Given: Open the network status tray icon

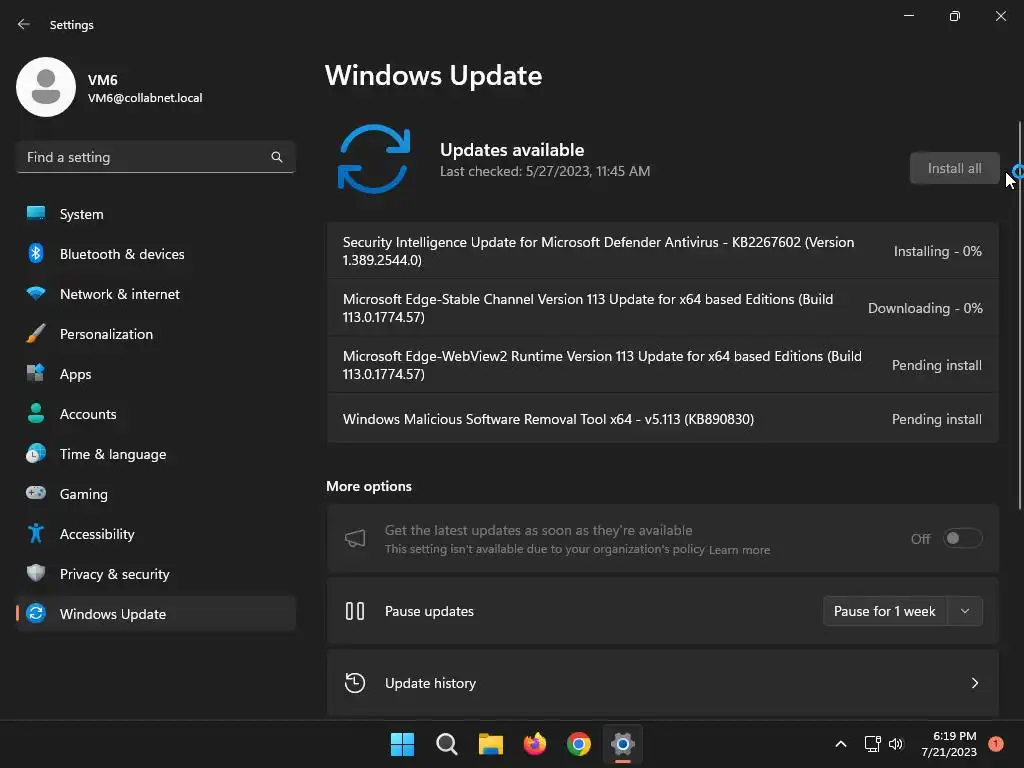Looking at the screenshot, I should pos(872,744).
